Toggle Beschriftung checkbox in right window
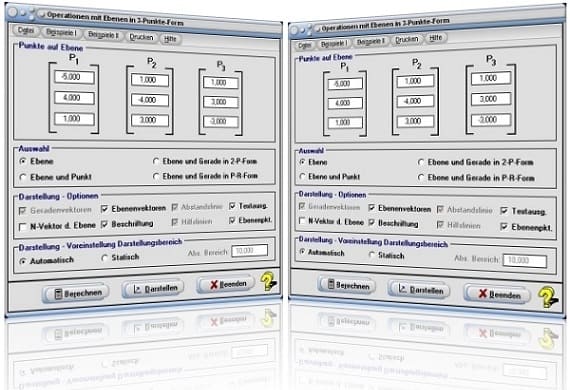570x390 pixels. click(394, 223)
